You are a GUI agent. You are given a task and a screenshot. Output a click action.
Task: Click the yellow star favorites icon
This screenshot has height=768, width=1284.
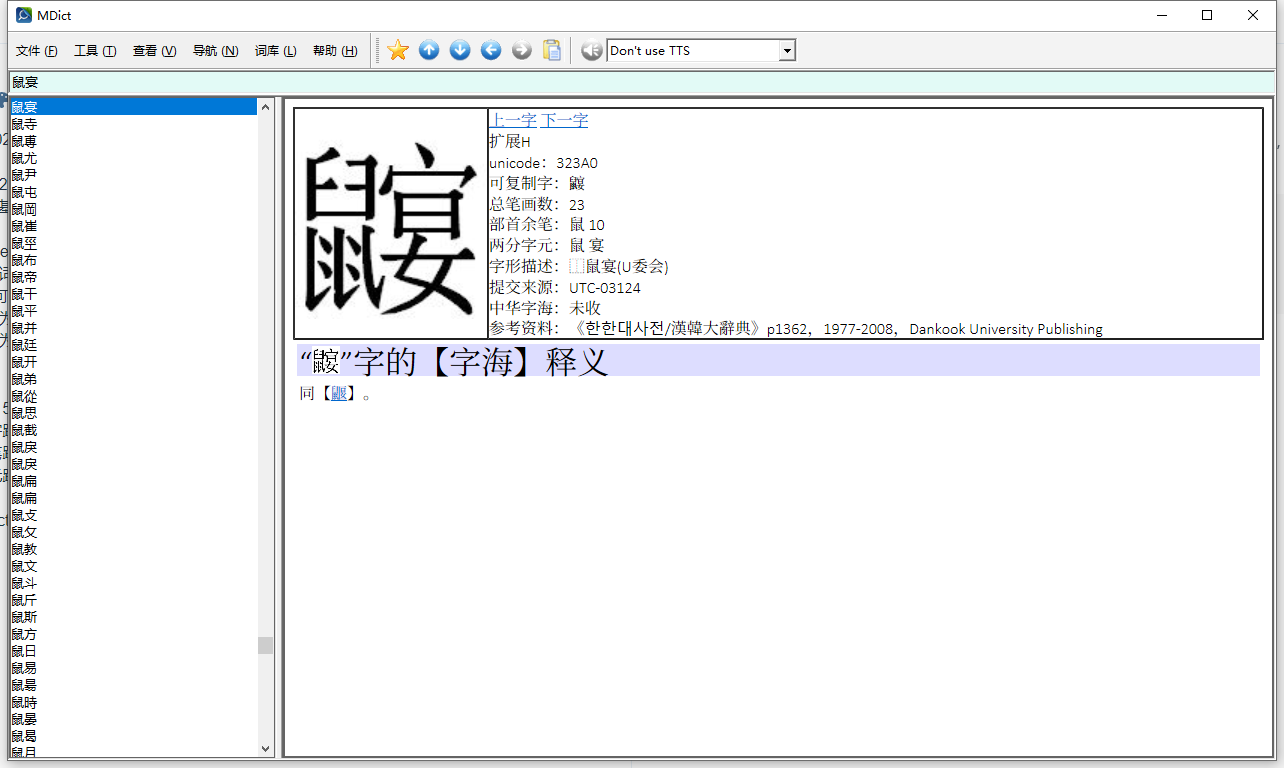click(398, 50)
